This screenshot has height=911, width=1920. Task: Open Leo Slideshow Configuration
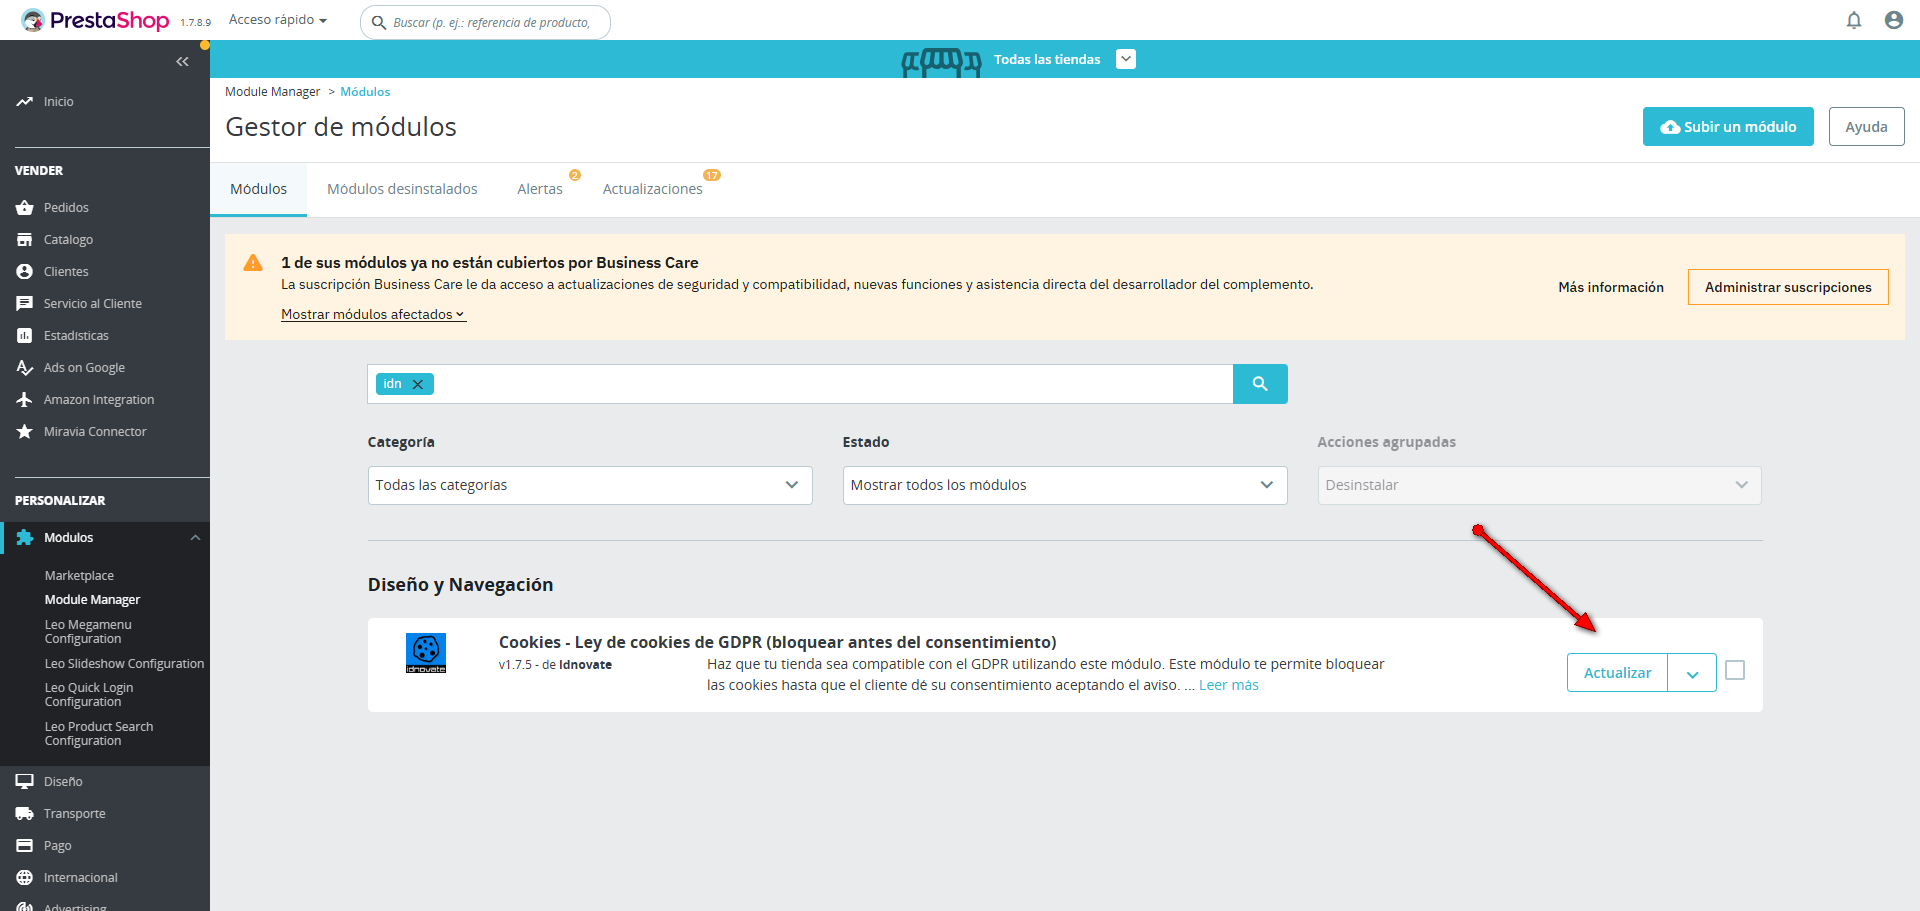(x=124, y=664)
